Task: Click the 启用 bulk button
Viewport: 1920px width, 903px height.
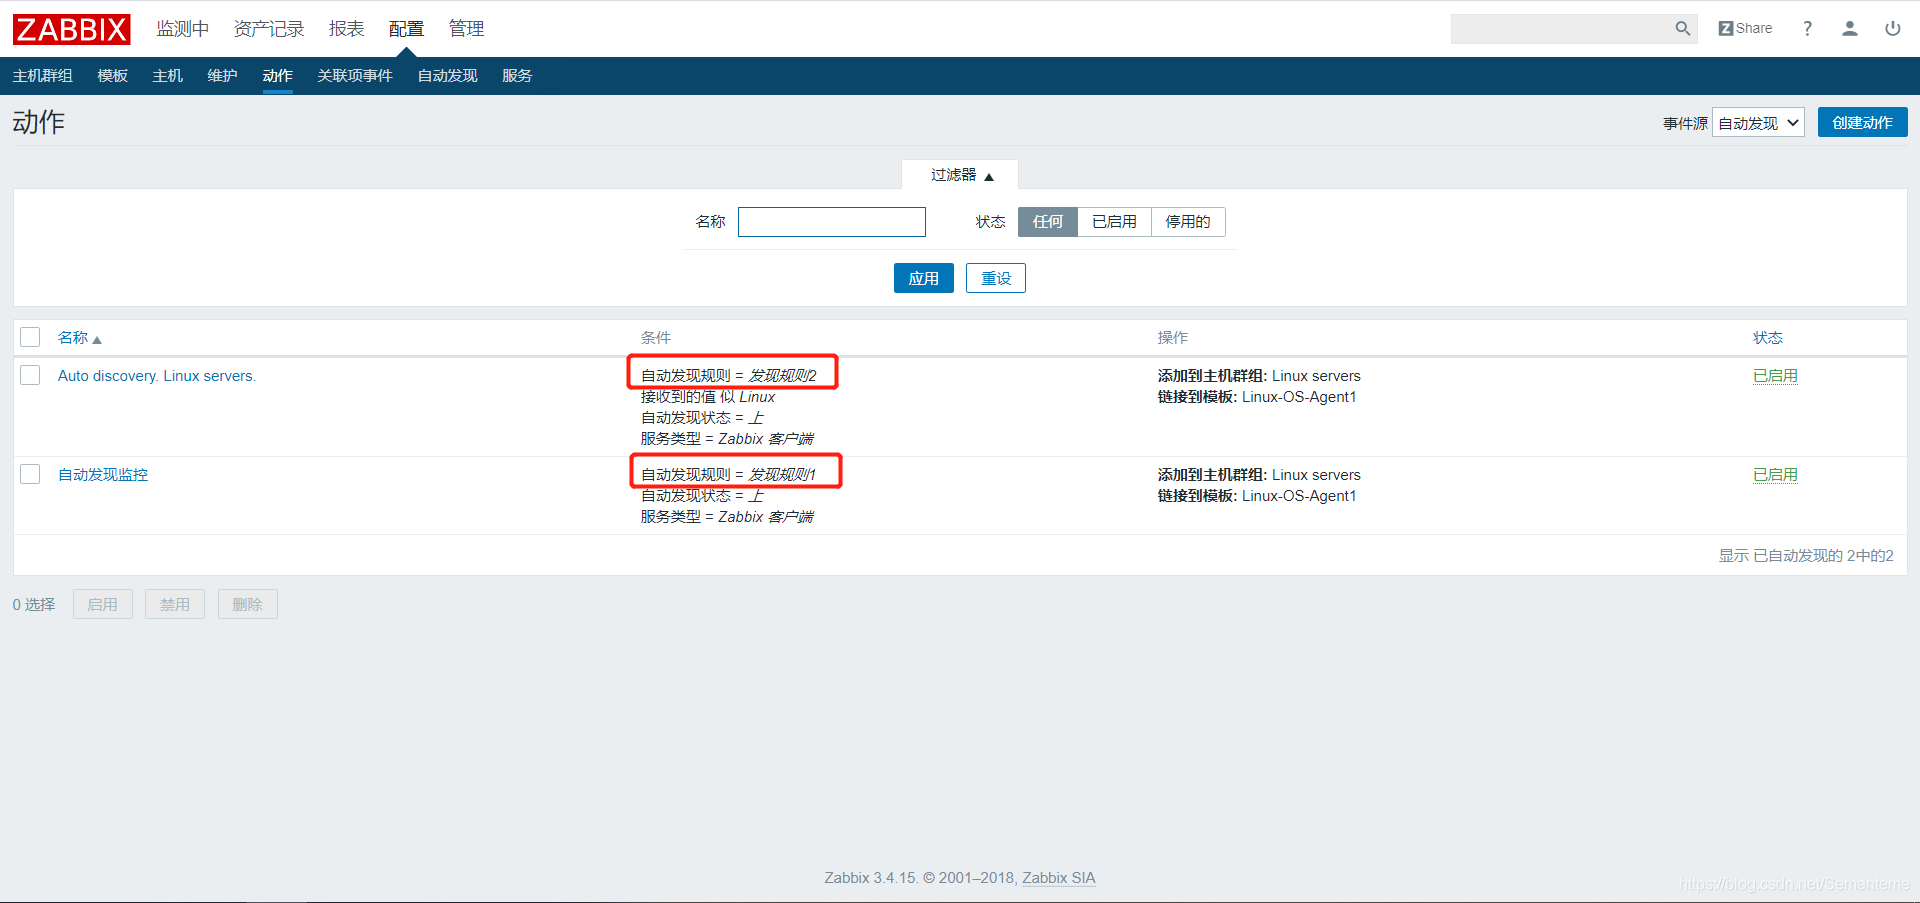Action: pyautogui.click(x=102, y=604)
